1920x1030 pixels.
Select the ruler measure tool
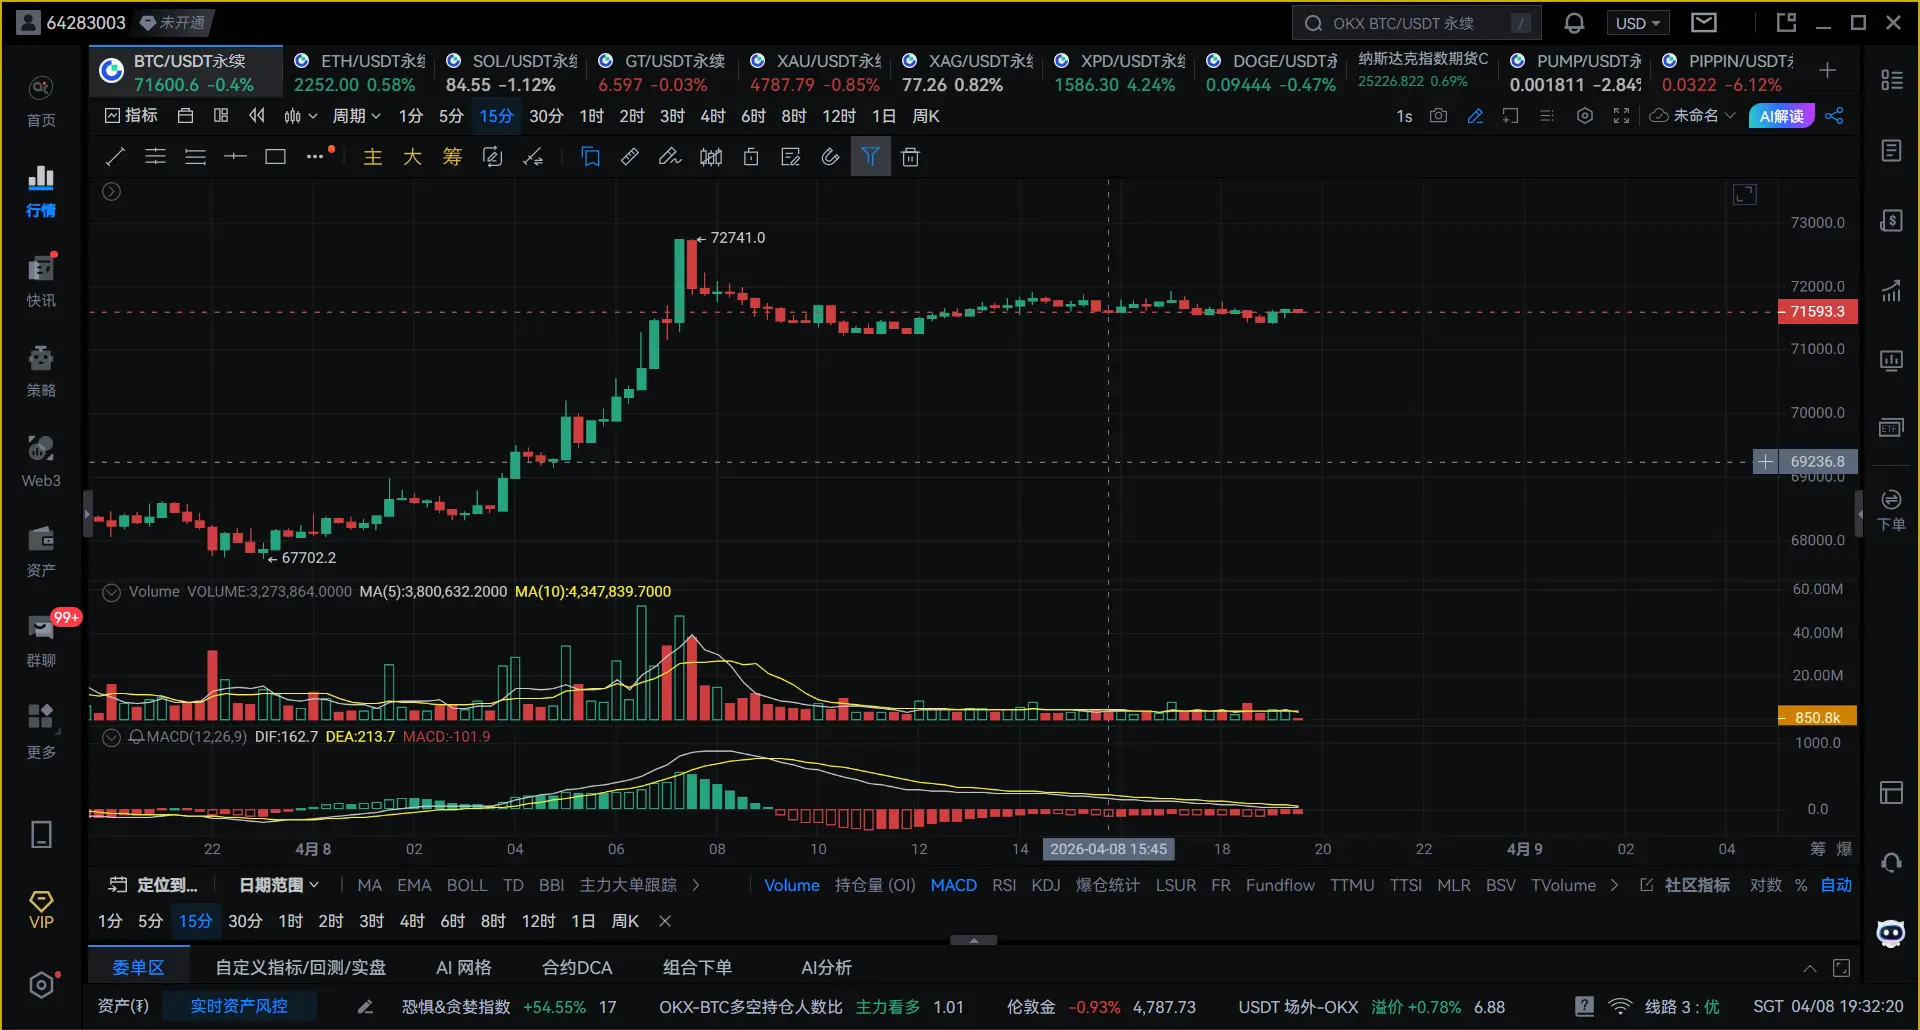(x=630, y=156)
